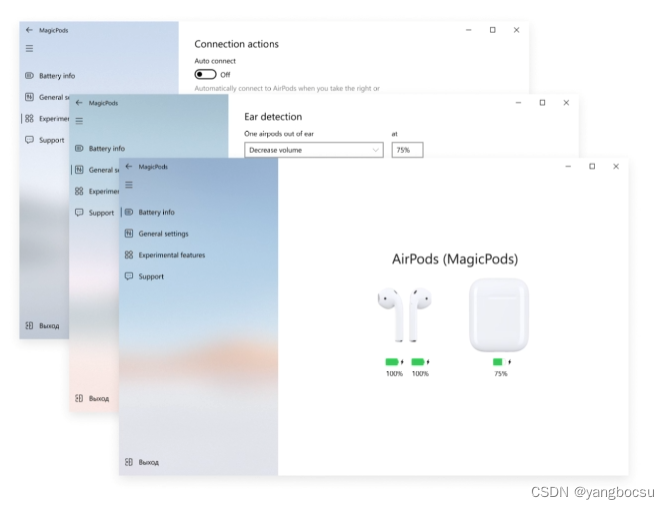Screen dimensions: 670x509
Task: Go back in rear Connection actions window
Action: 29,30
